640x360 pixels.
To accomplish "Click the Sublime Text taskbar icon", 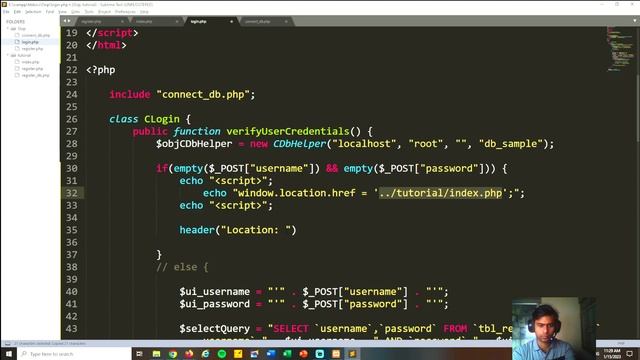I will pyautogui.click(x=352, y=353).
